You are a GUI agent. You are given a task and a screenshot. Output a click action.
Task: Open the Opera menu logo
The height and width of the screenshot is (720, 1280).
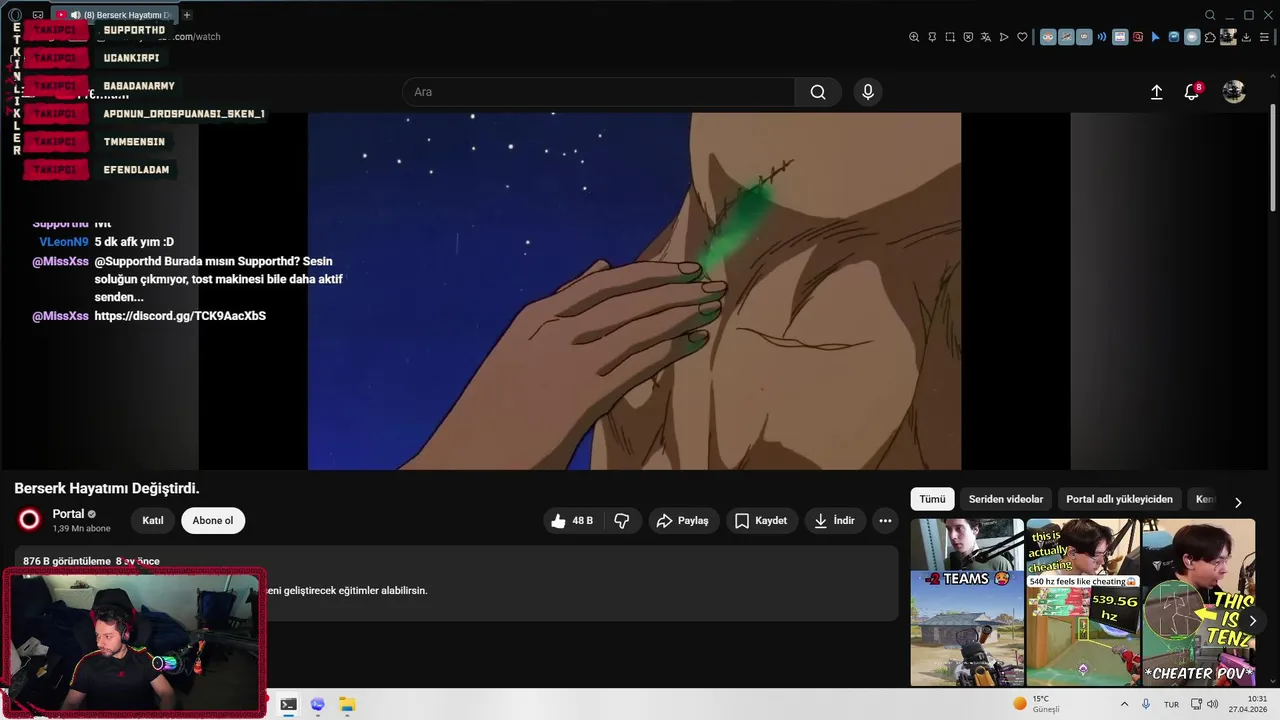[x=14, y=15]
